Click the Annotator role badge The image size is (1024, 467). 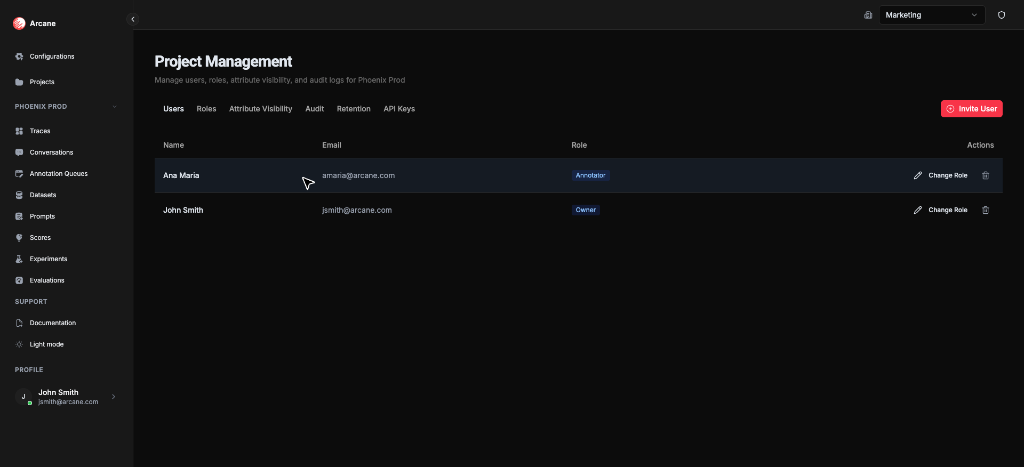pyautogui.click(x=590, y=176)
